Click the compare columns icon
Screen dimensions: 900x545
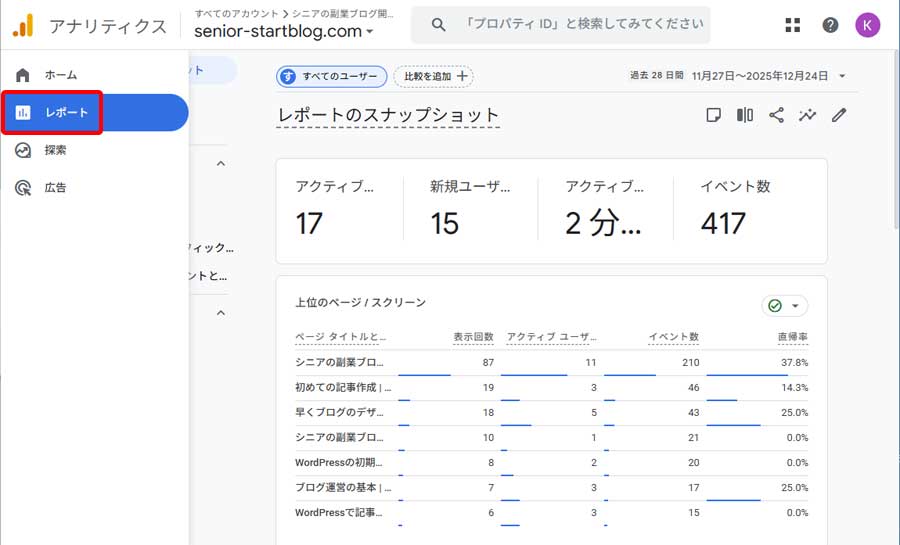pos(744,115)
